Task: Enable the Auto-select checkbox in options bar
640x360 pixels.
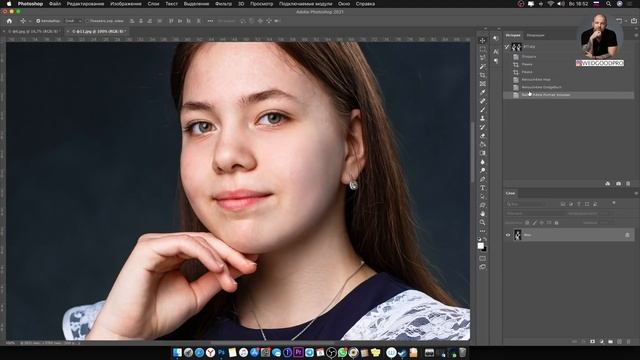Action: pyautogui.click(x=38, y=21)
